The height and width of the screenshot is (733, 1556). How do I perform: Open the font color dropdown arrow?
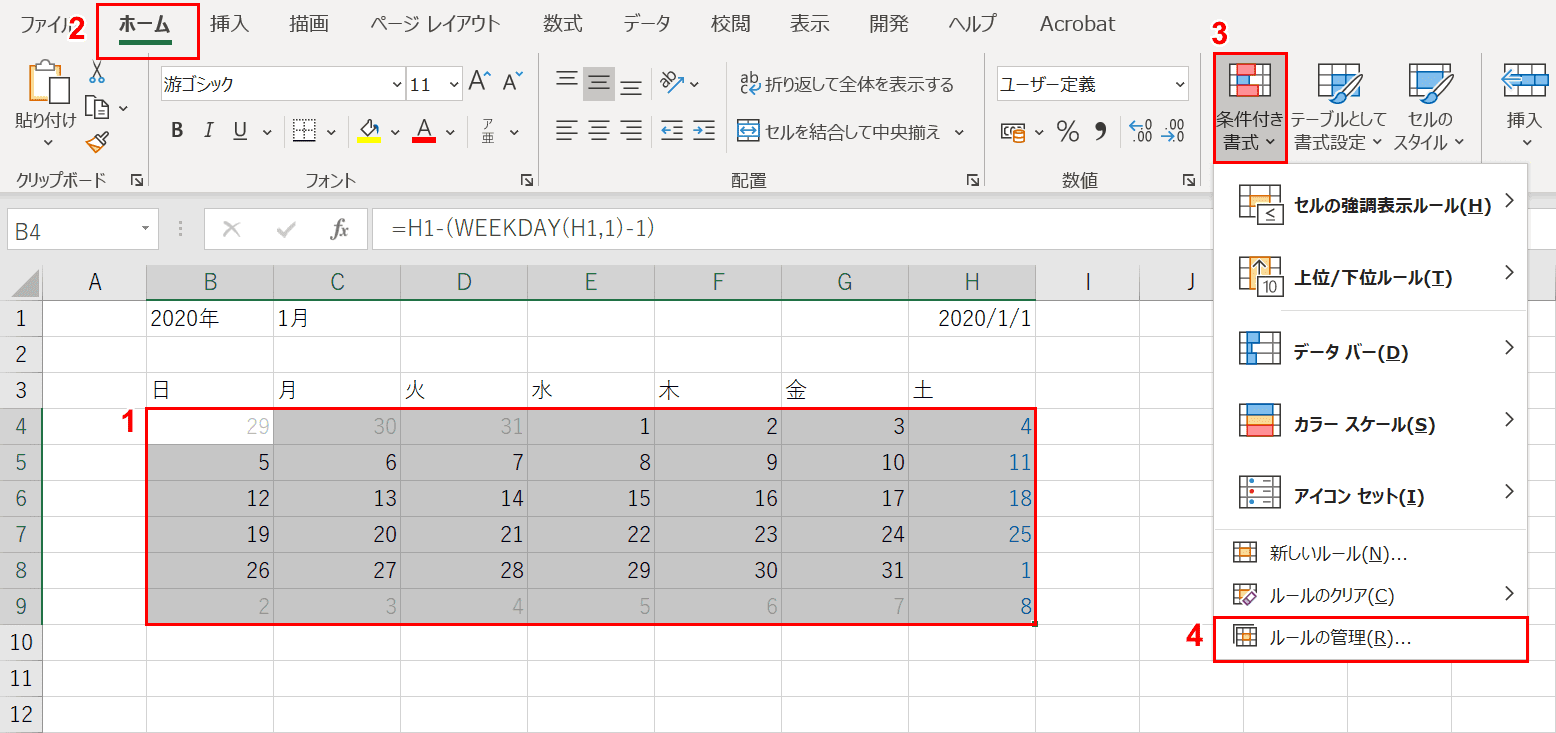[x=450, y=131]
